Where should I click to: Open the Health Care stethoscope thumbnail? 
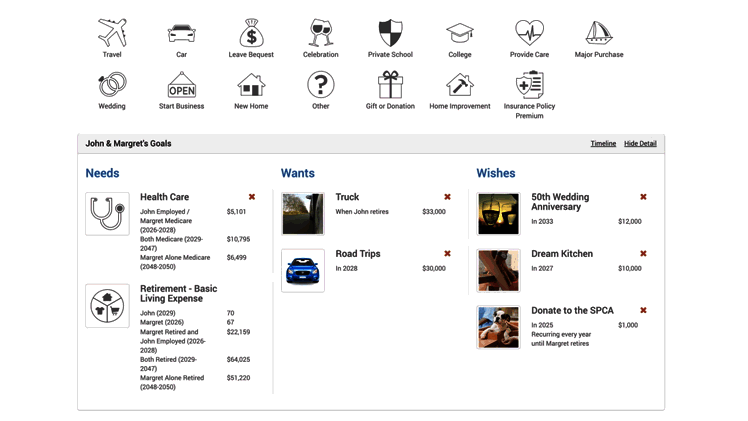(107, 214)
